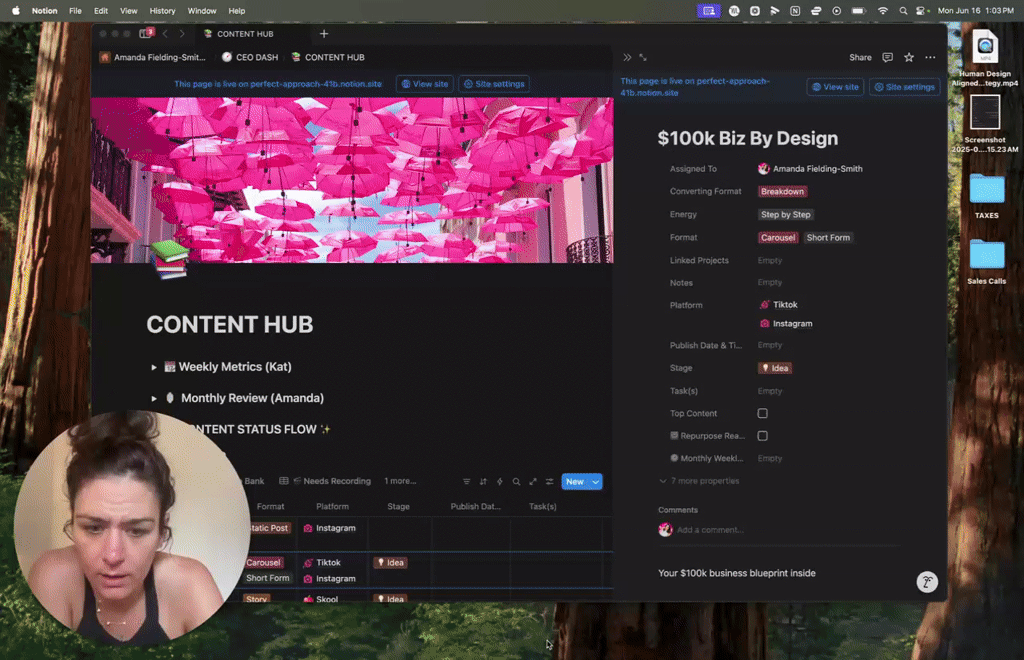The height and width of the screenshot is (660, 1024).
Task: Open comments via the speech bubble icon
Action: 886,57
